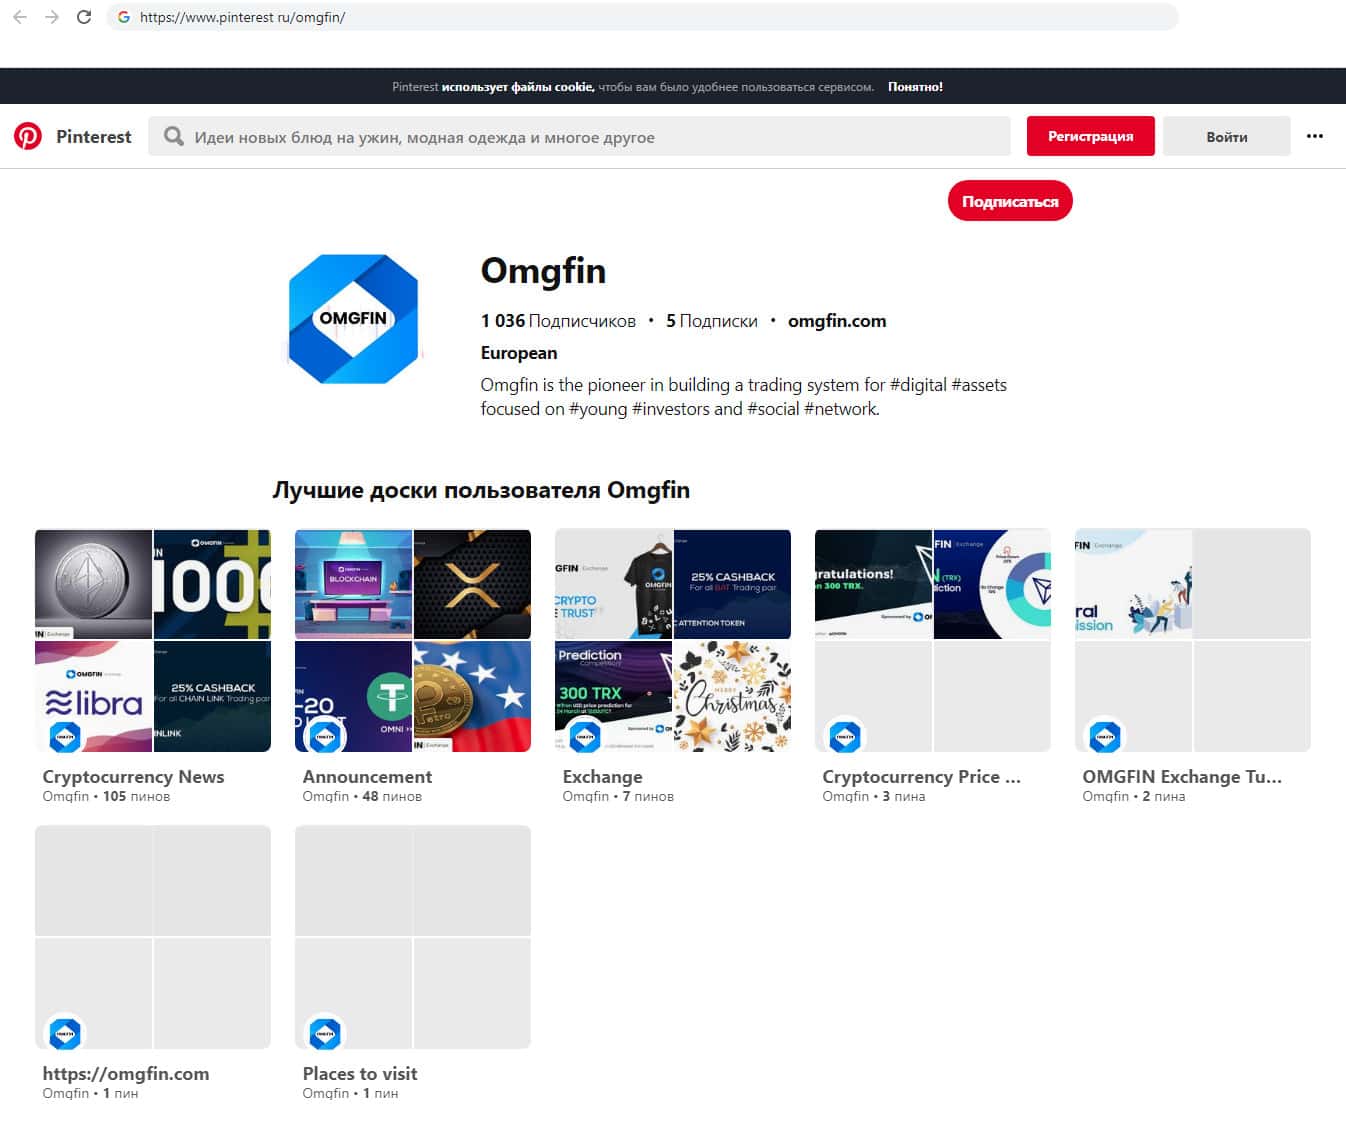Open the Announcement board thumbnail
1346x1136 pixels.
click(412, 640)
